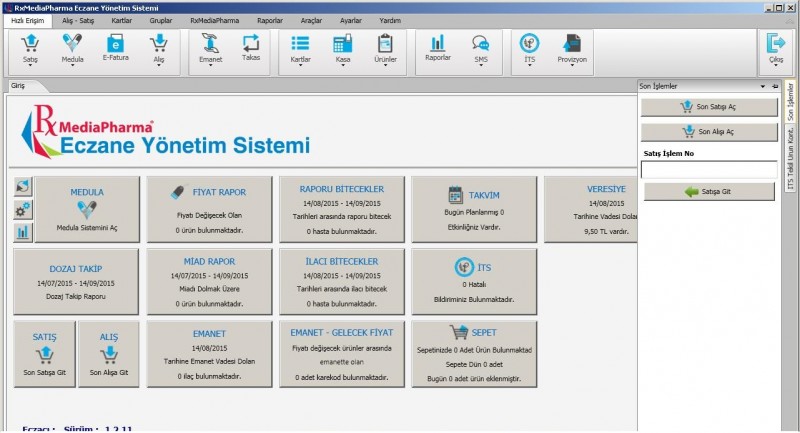The image size is (800, 433).
Task: Click the Emanet toolbar icon
Action: pos(210,43)
